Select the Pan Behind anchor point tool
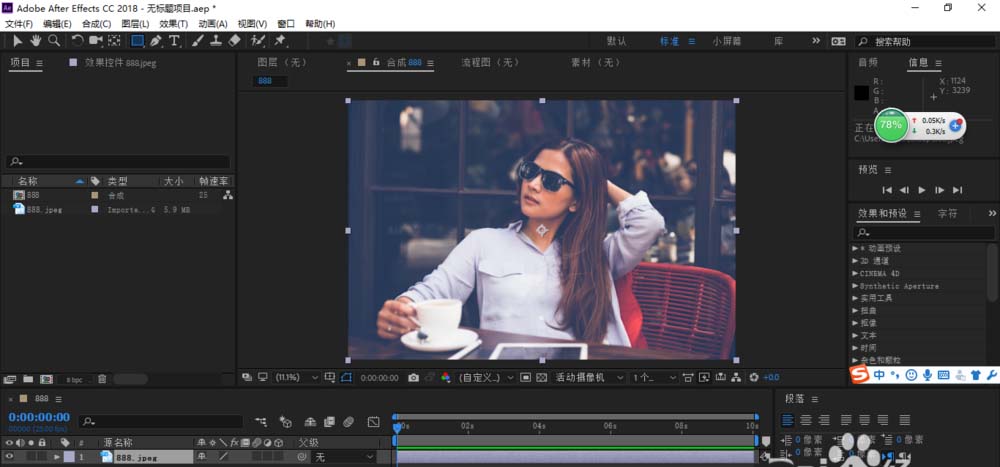The width and height of the screenshot is (1000, 467). (114, 41)
